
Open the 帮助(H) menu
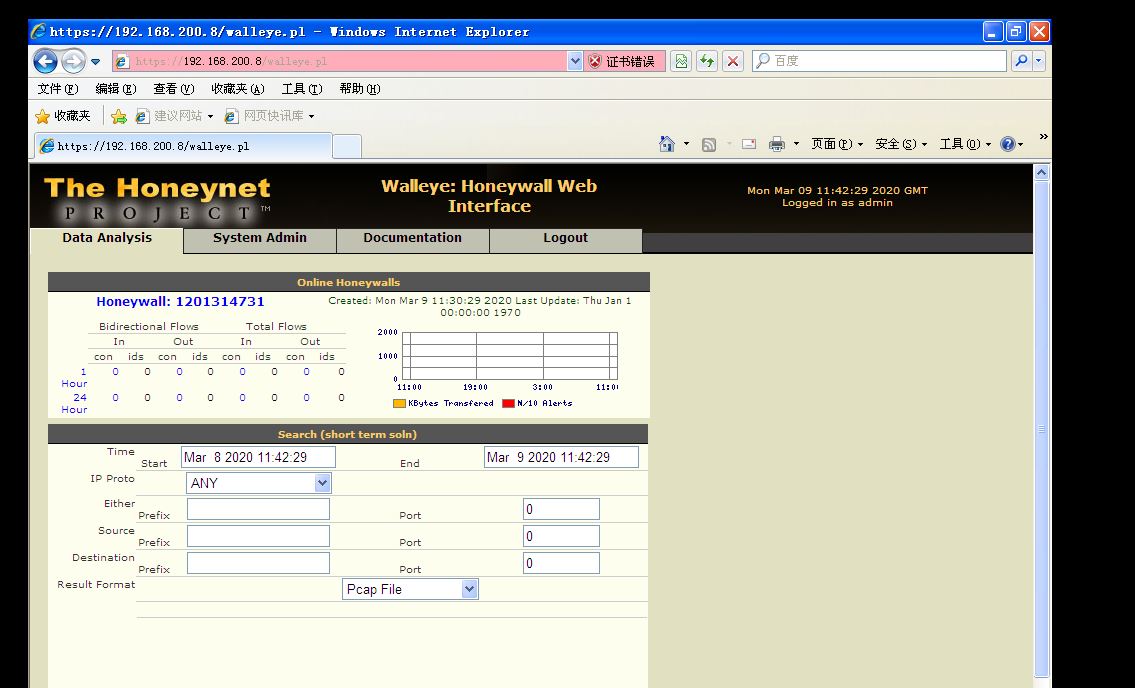(360, 89)
